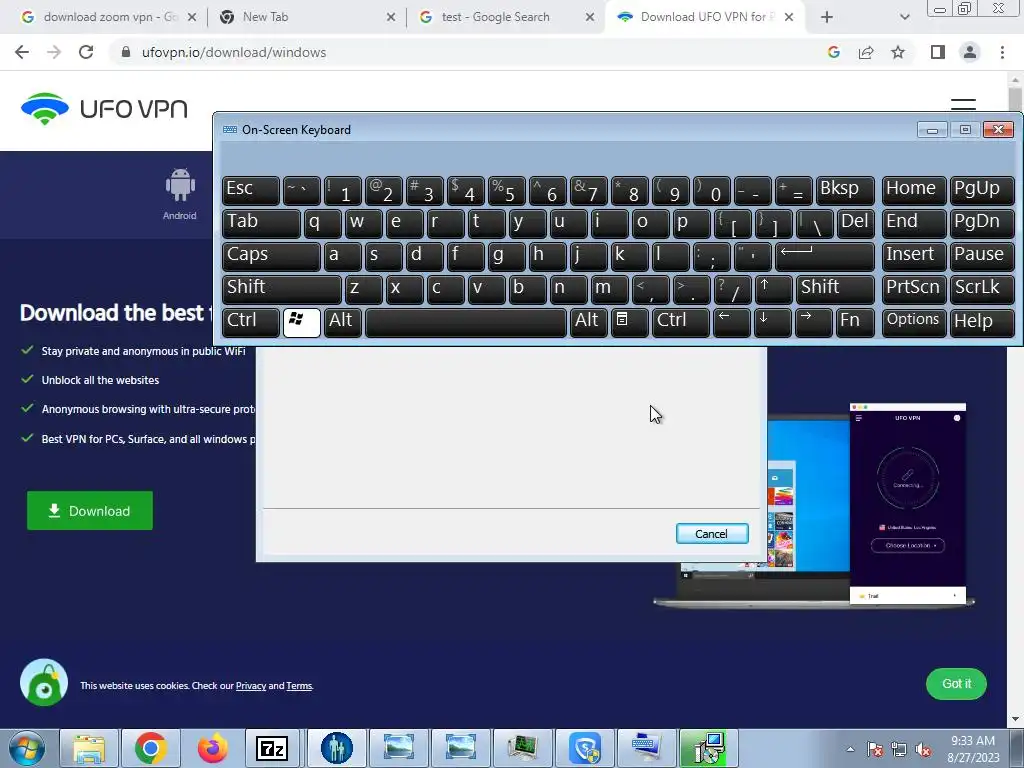Click the Bksp key on the keyboard
Screen dimensions: 1024x768
pos(845,191)
